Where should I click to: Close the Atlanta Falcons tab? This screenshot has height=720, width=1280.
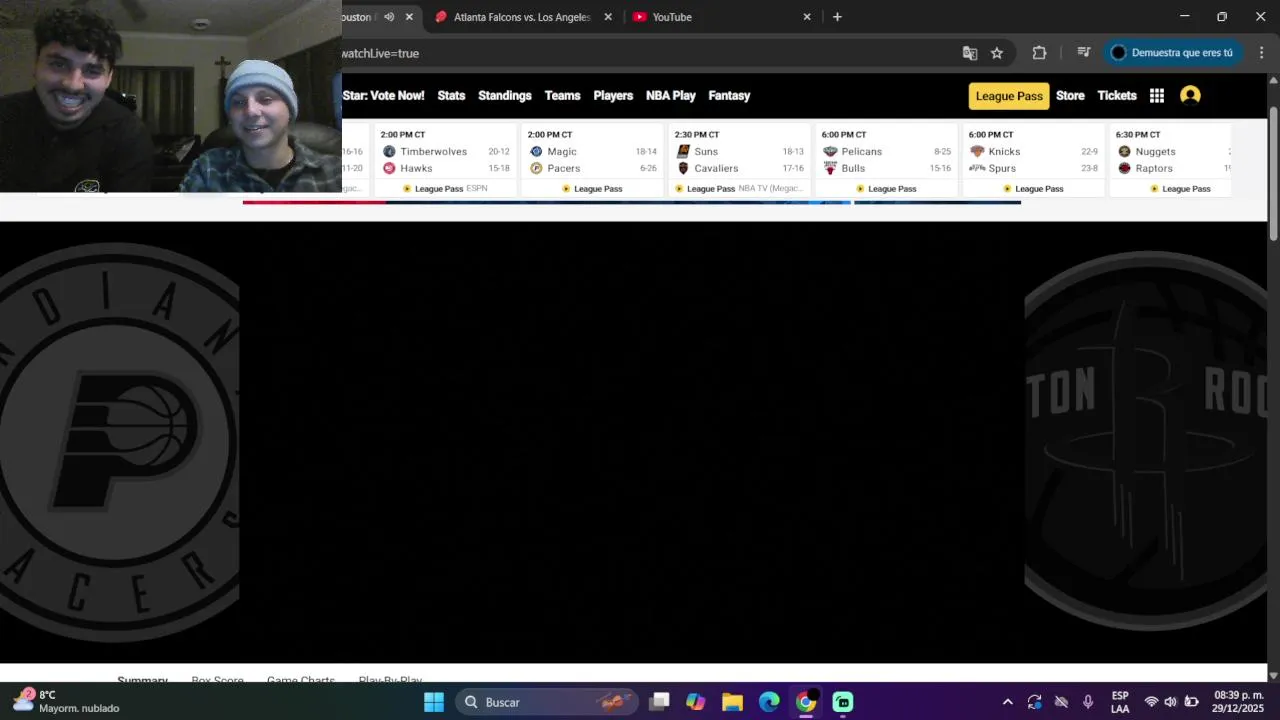[608, 17]
